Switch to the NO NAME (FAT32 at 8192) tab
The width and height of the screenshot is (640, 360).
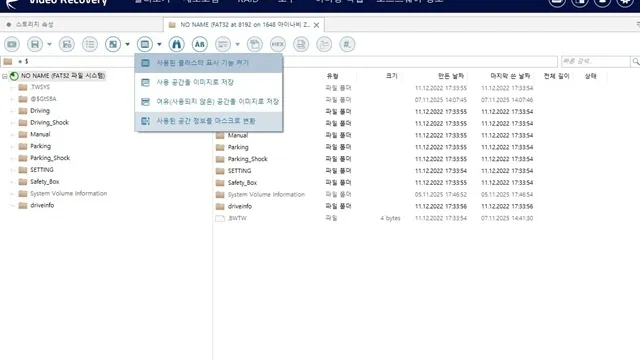[244, 24]
